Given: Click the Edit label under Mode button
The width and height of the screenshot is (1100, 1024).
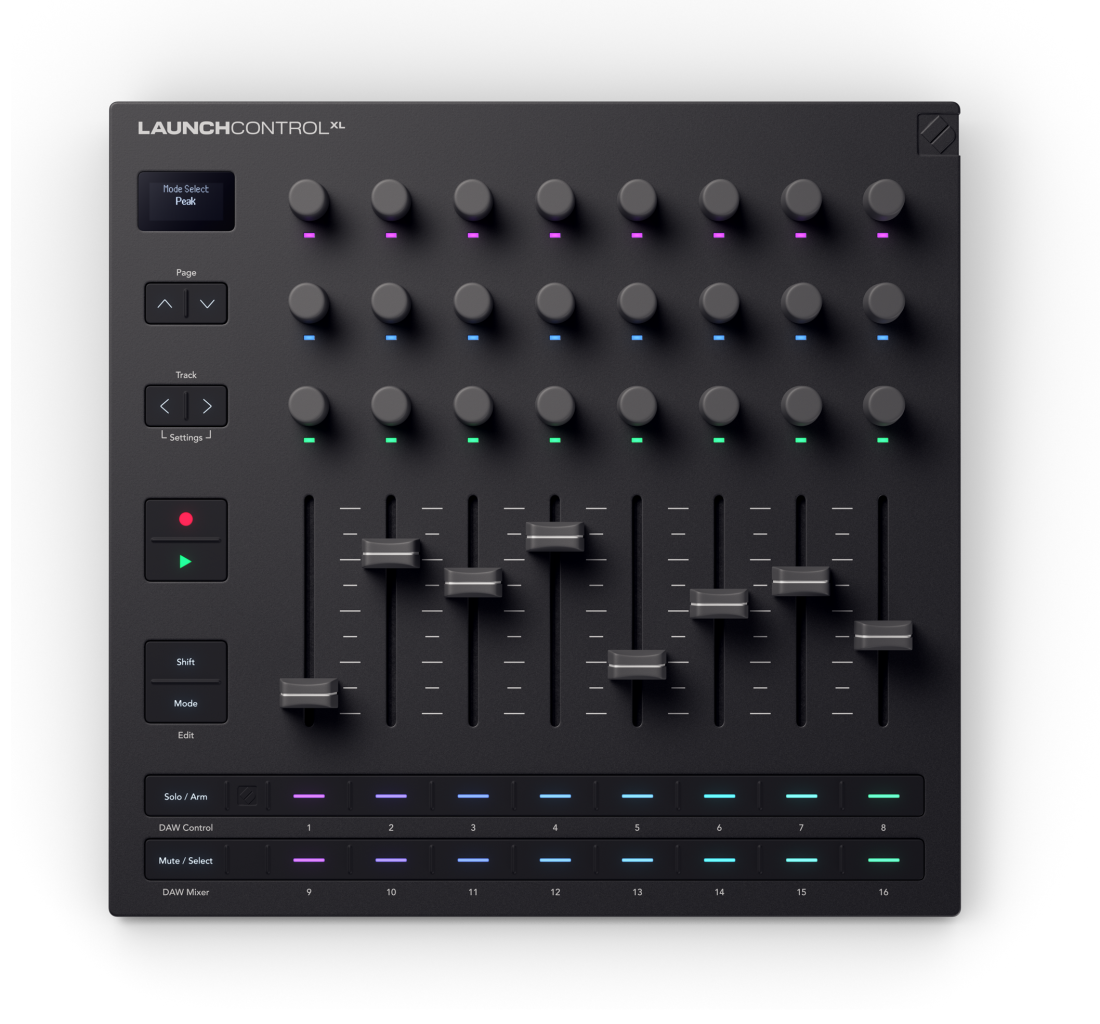Looking at the screenshot, I should click(186, 735).
